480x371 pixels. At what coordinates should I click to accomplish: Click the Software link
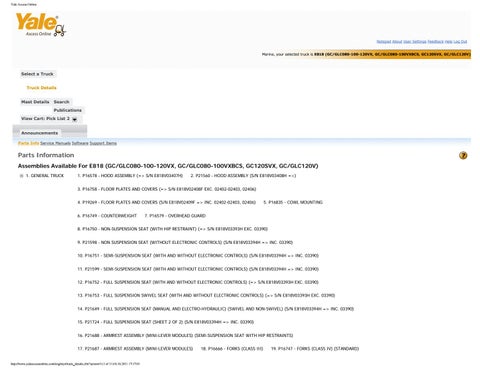(x=80, y=143)
